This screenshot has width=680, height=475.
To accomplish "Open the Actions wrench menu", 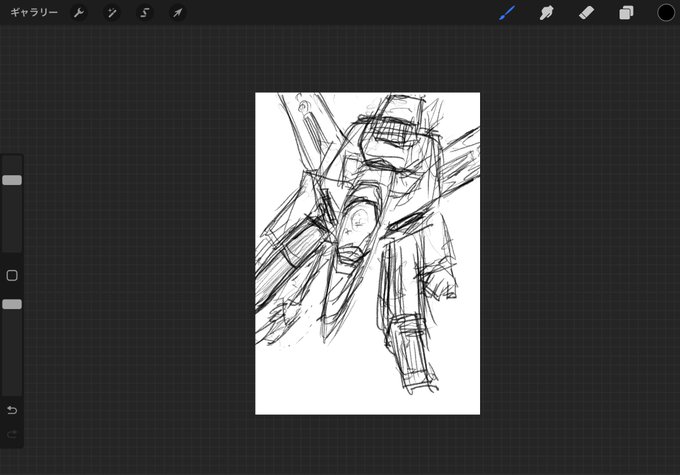I will click(79, 13).
